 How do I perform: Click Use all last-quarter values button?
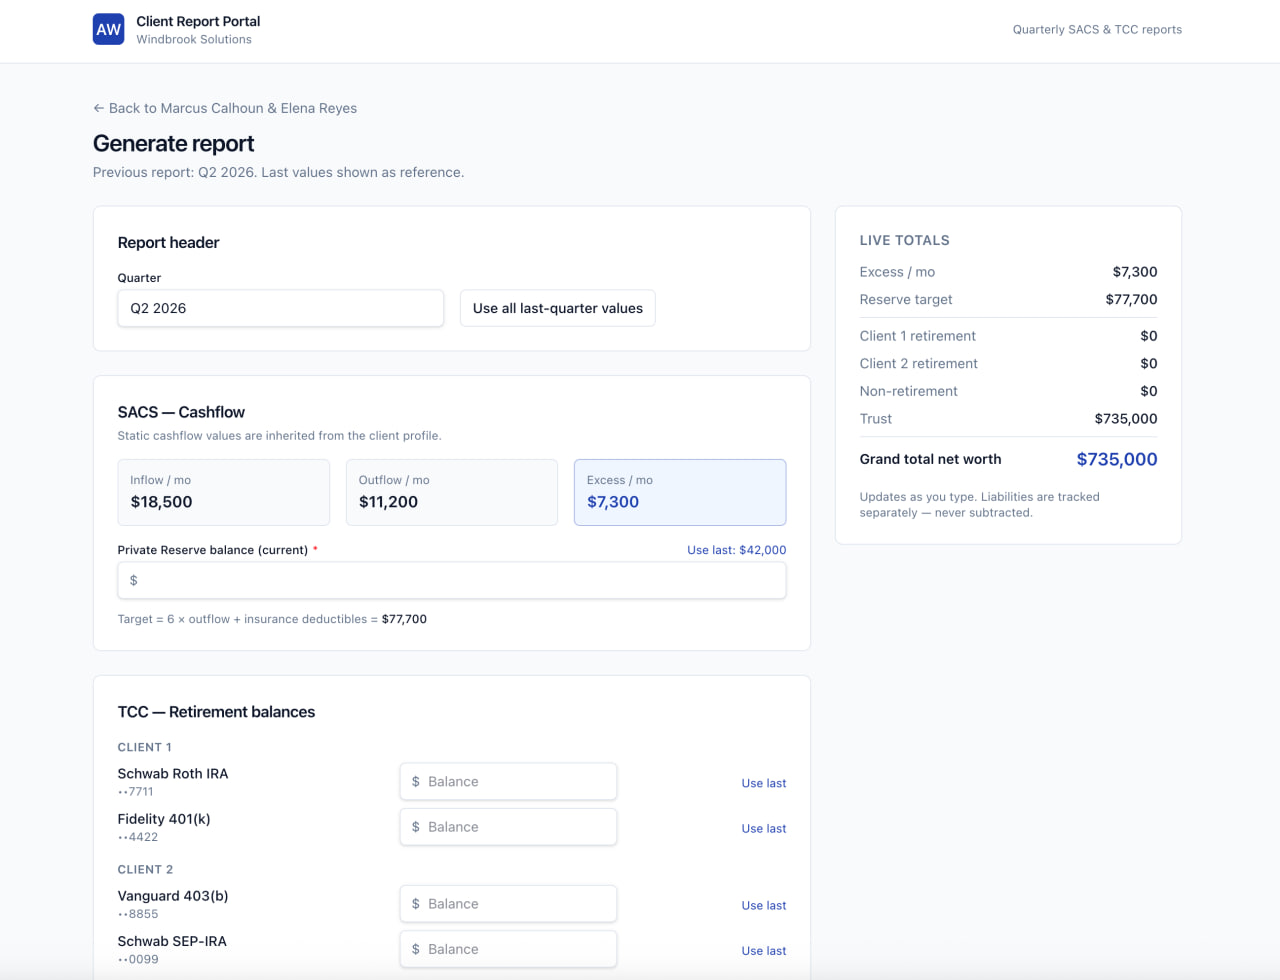[x=558, y=308]
